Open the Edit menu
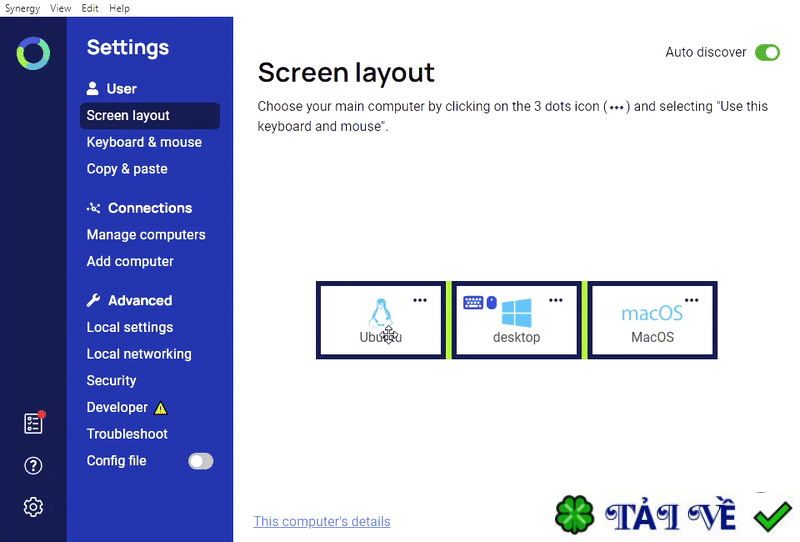Viewport: 800px width, 542px height. pyautogui.click(x=90, y=8)
